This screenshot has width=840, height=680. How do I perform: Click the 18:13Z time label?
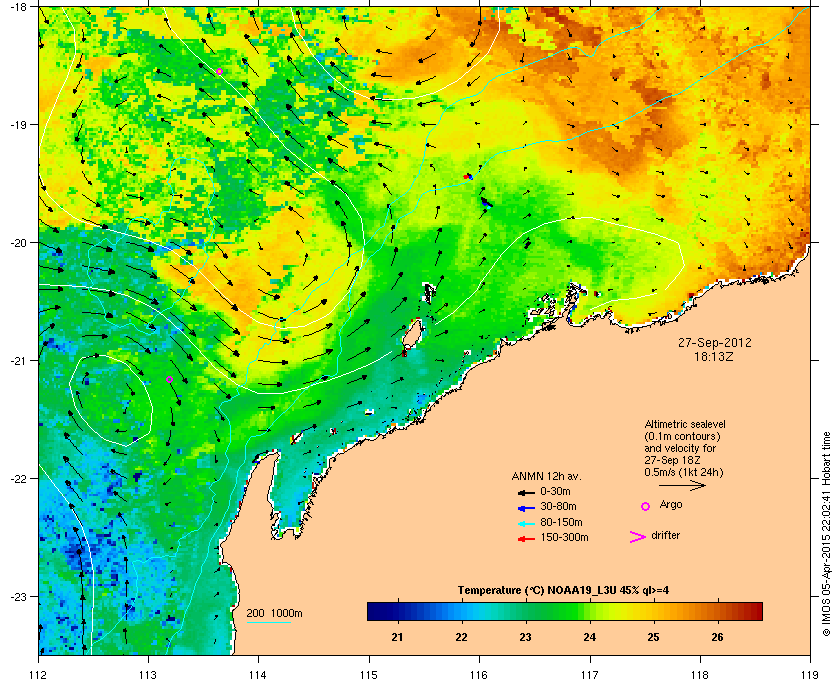click(713, 356)
